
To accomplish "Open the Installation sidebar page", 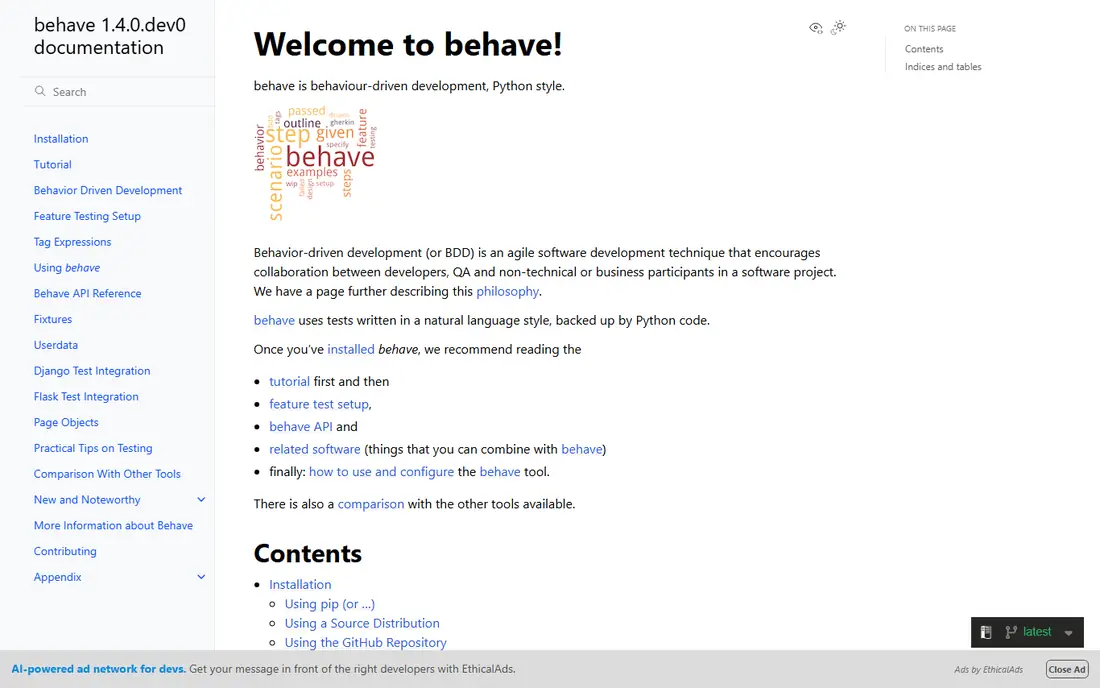I will click(x=61, y=139).
